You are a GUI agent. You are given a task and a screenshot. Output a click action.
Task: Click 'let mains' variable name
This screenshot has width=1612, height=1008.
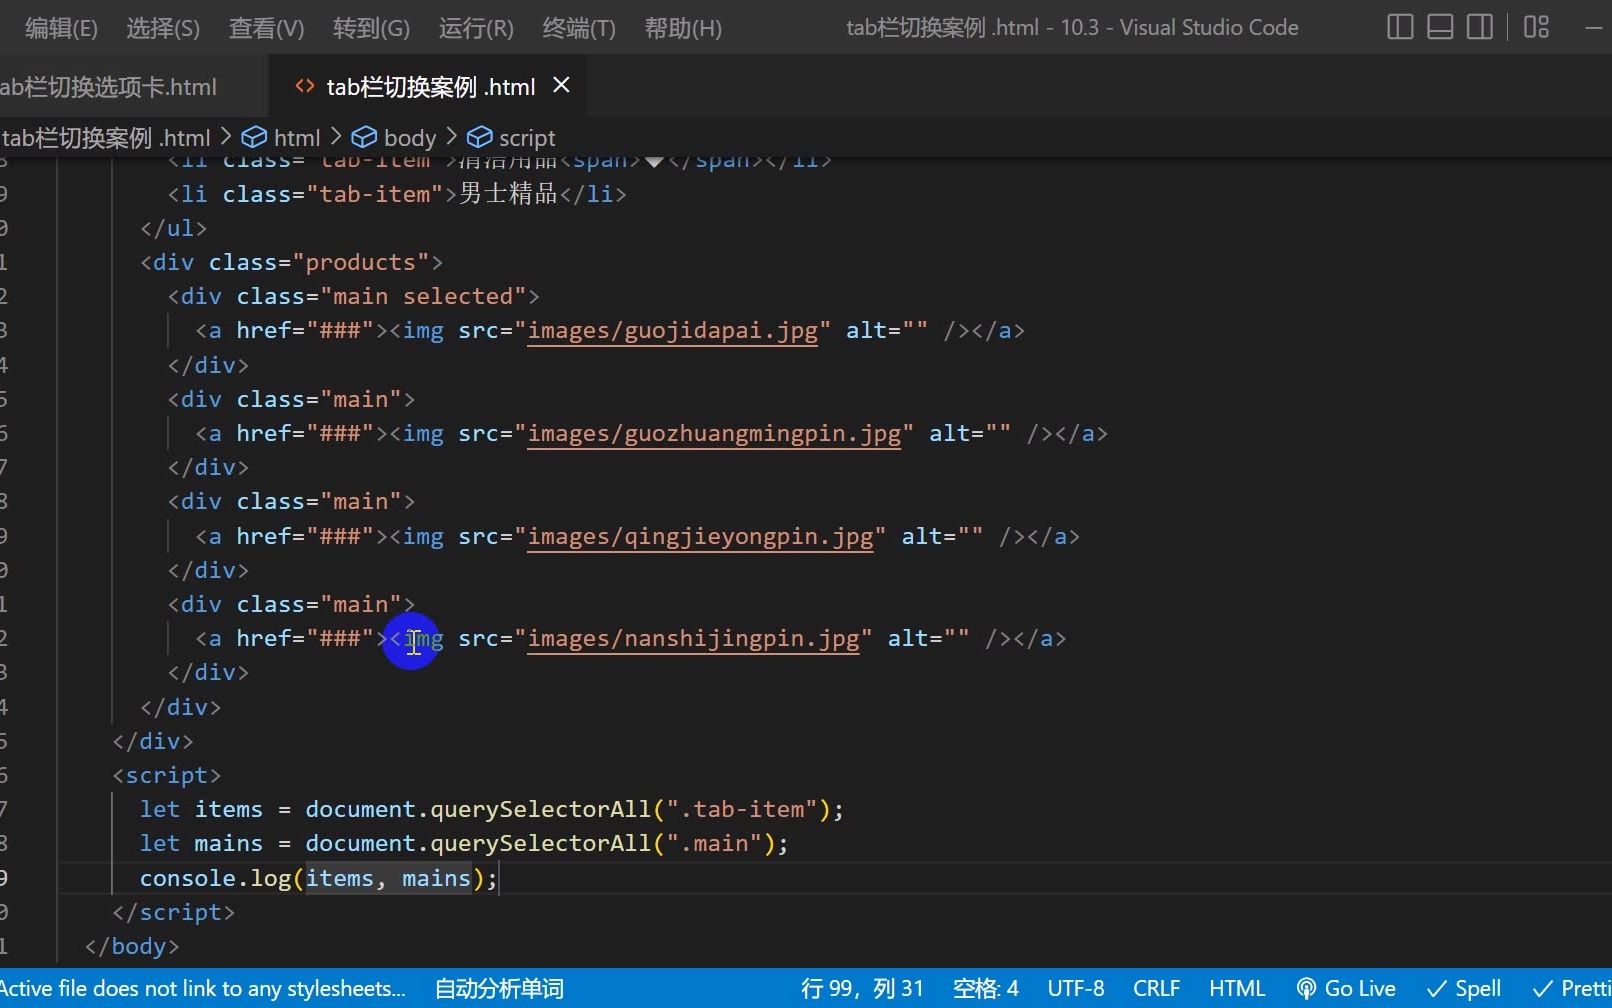point(228,844)
